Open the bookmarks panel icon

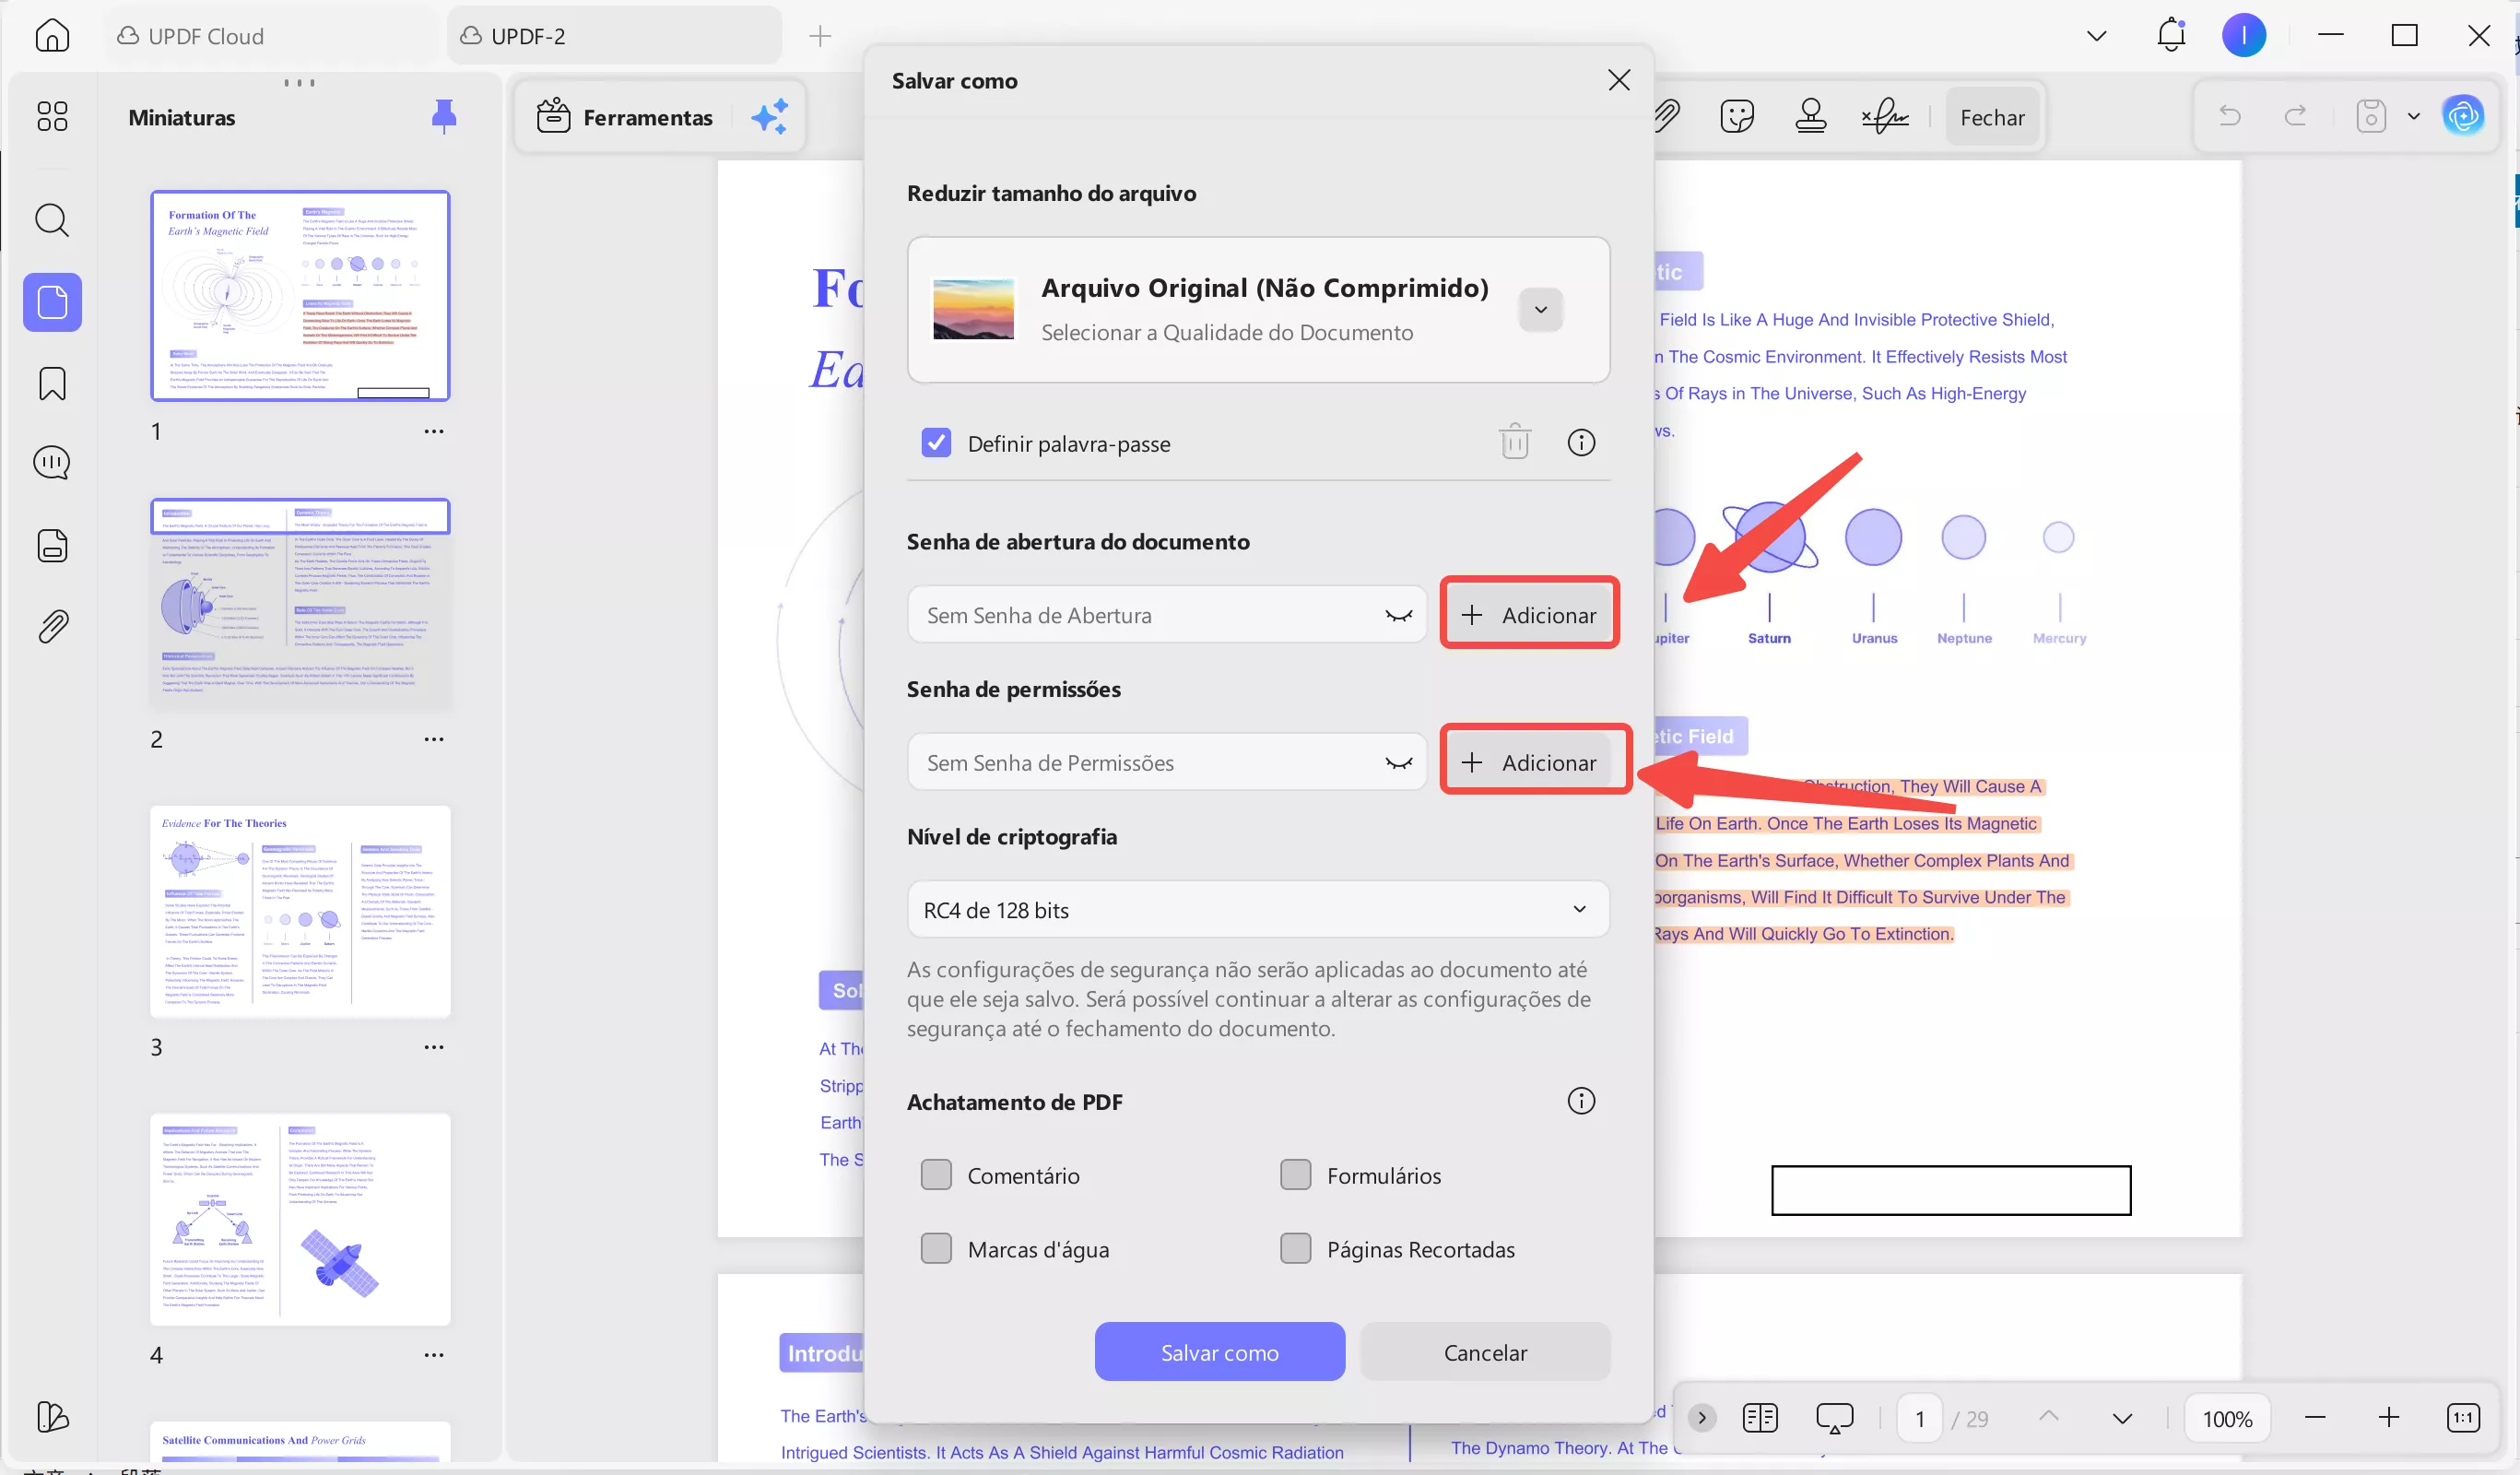pyautogui.click(x=52, y=384)
